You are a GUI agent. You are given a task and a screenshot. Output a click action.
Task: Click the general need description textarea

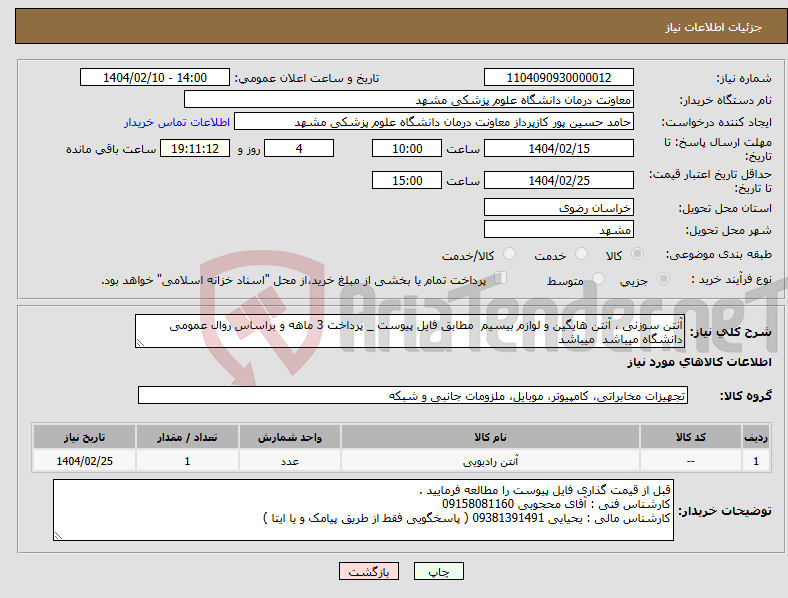410,331
